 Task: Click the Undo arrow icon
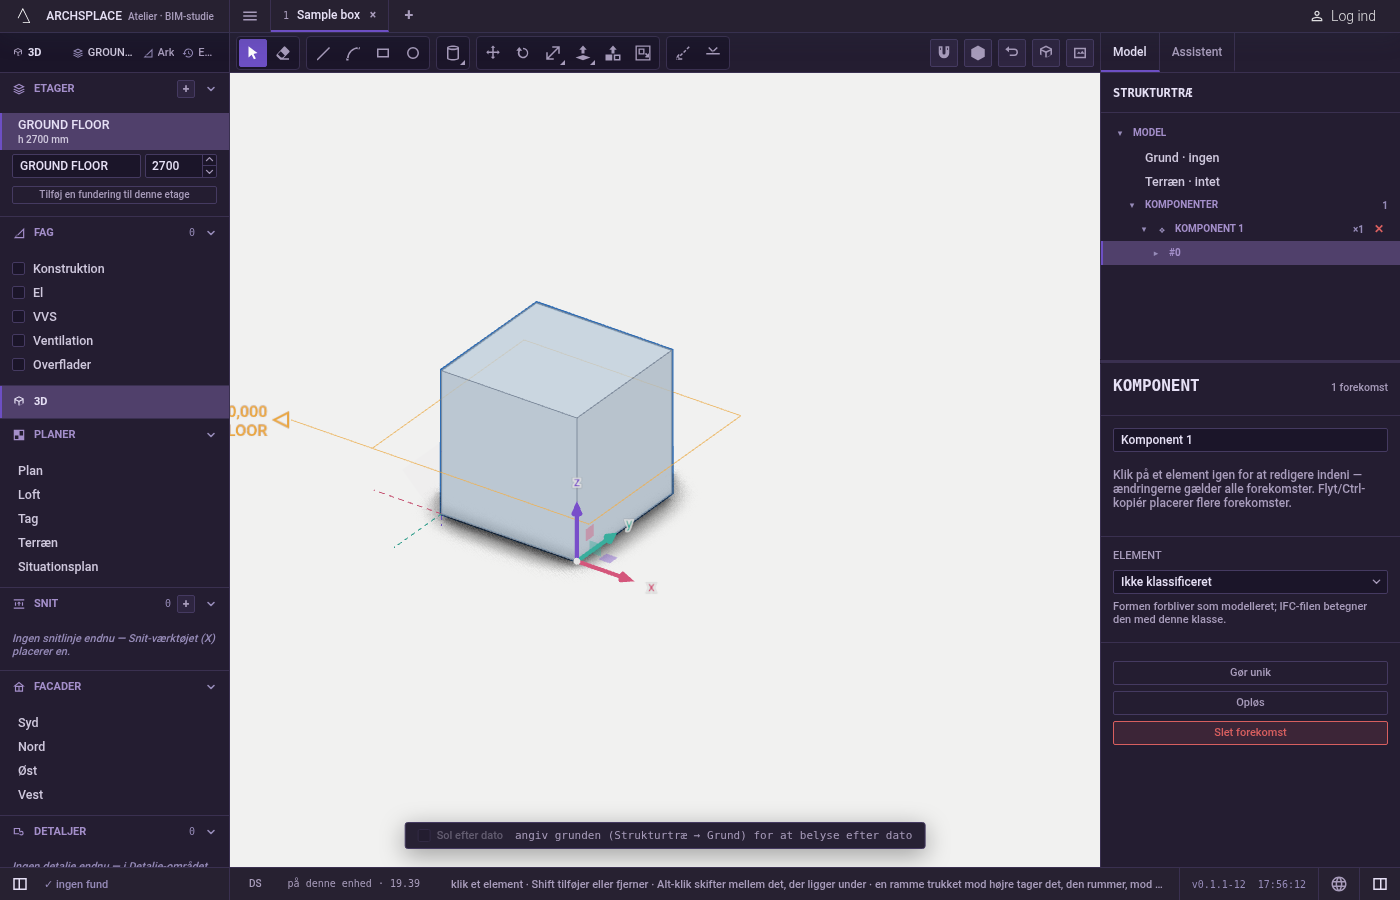pyautogui.click(x=1012, y=53)
